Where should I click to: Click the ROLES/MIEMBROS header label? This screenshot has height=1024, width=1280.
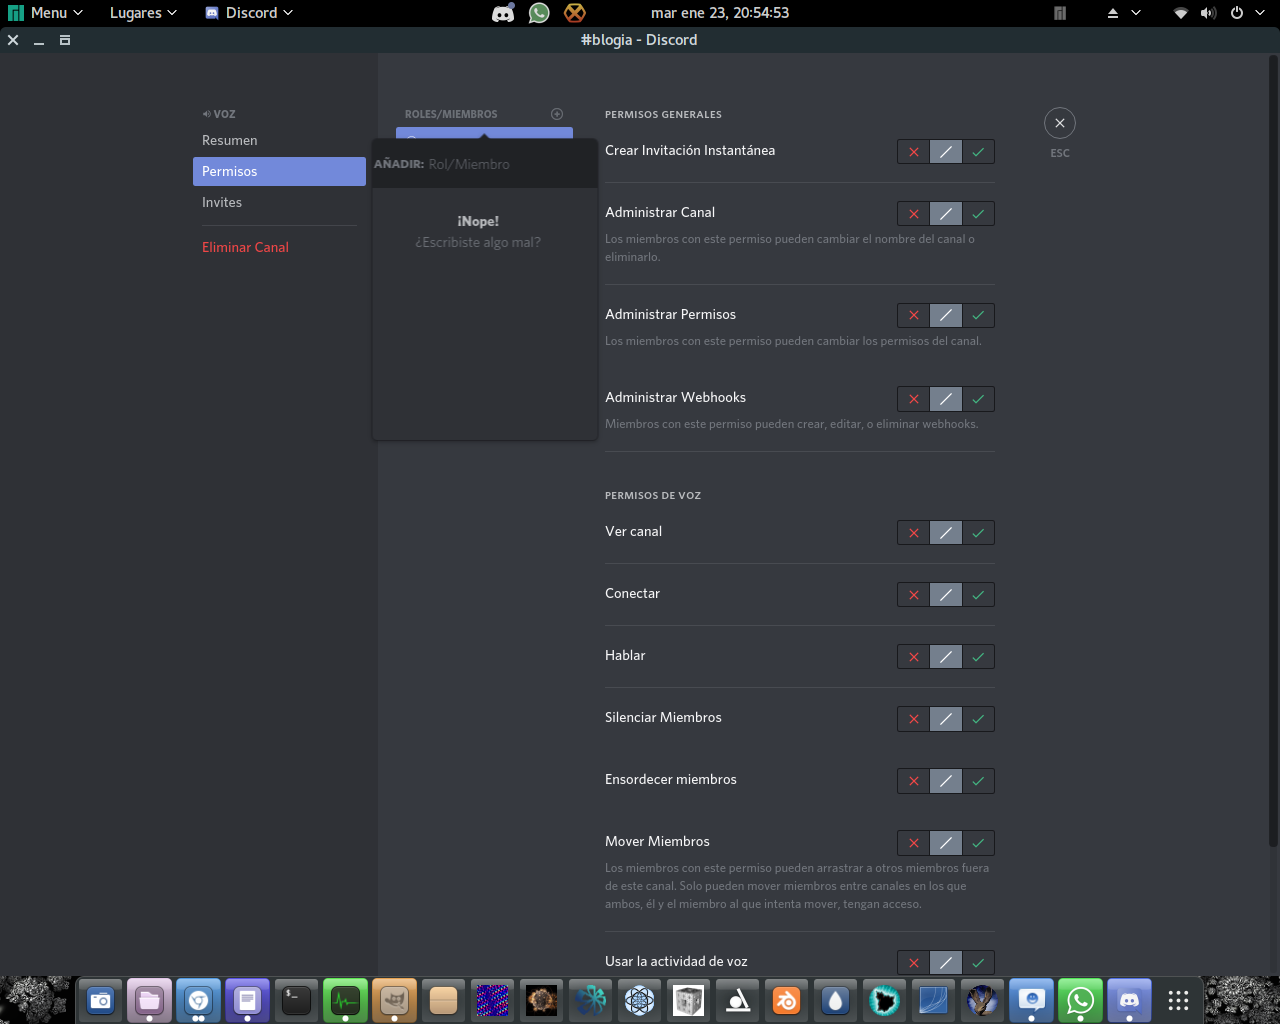pyautogui.click(x=451, y=114)
